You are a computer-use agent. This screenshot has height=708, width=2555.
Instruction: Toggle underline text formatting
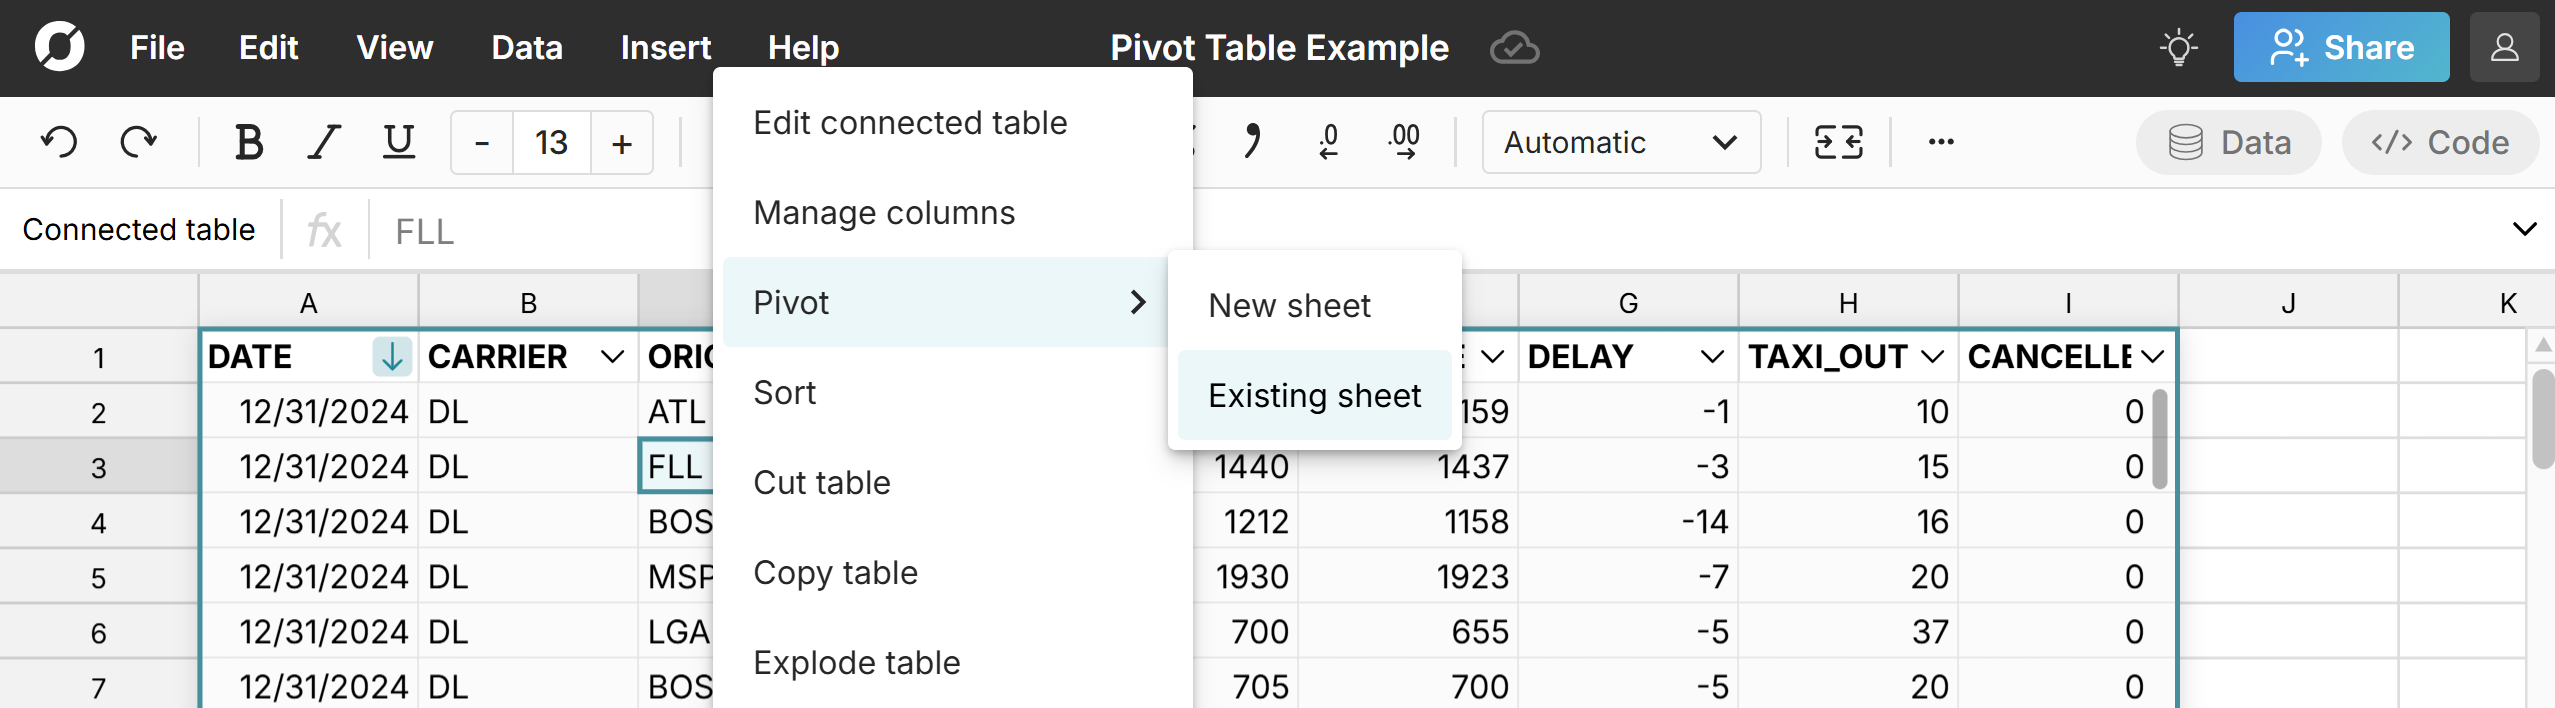[x=399, y=142]
